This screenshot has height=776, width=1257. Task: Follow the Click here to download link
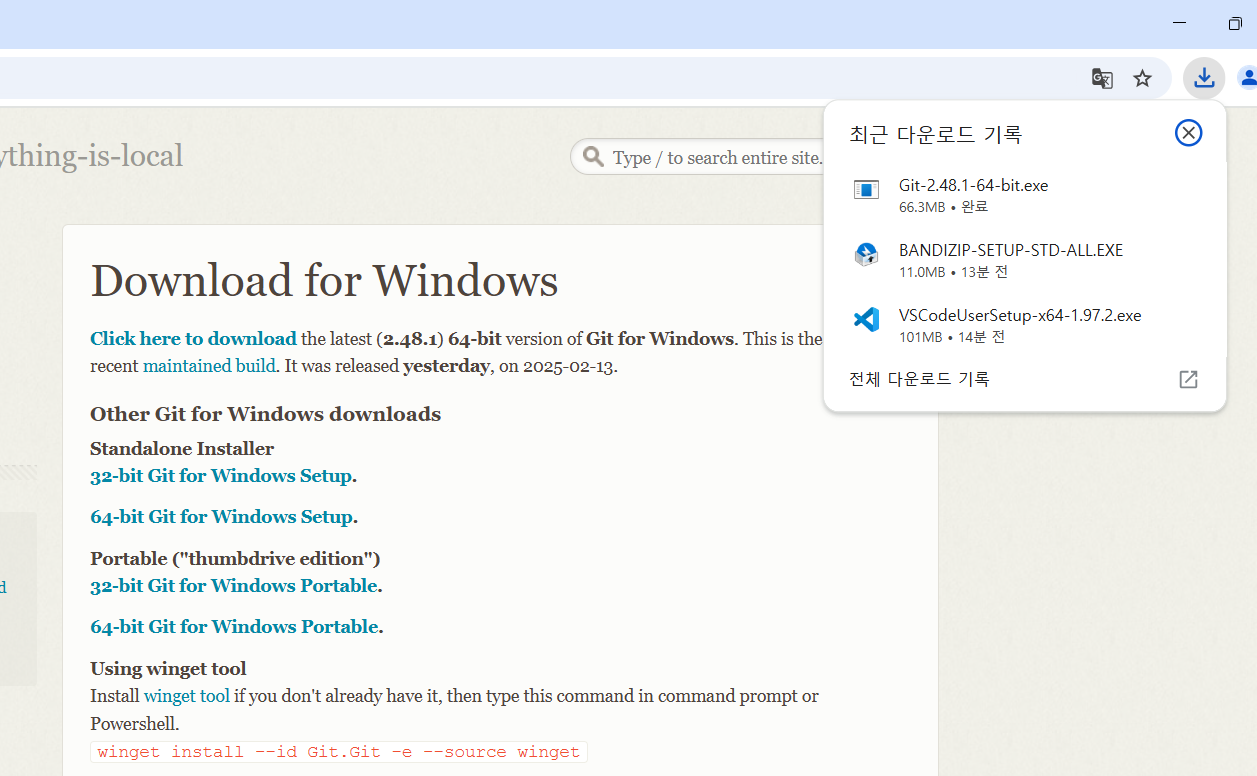(x=193, y=339)
